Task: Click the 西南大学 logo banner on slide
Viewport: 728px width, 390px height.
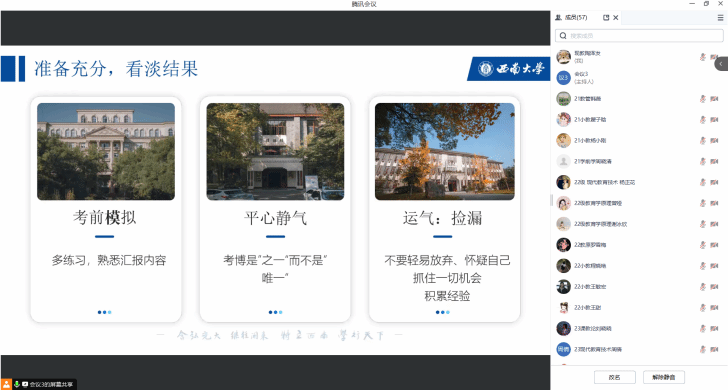Action: 509,69
